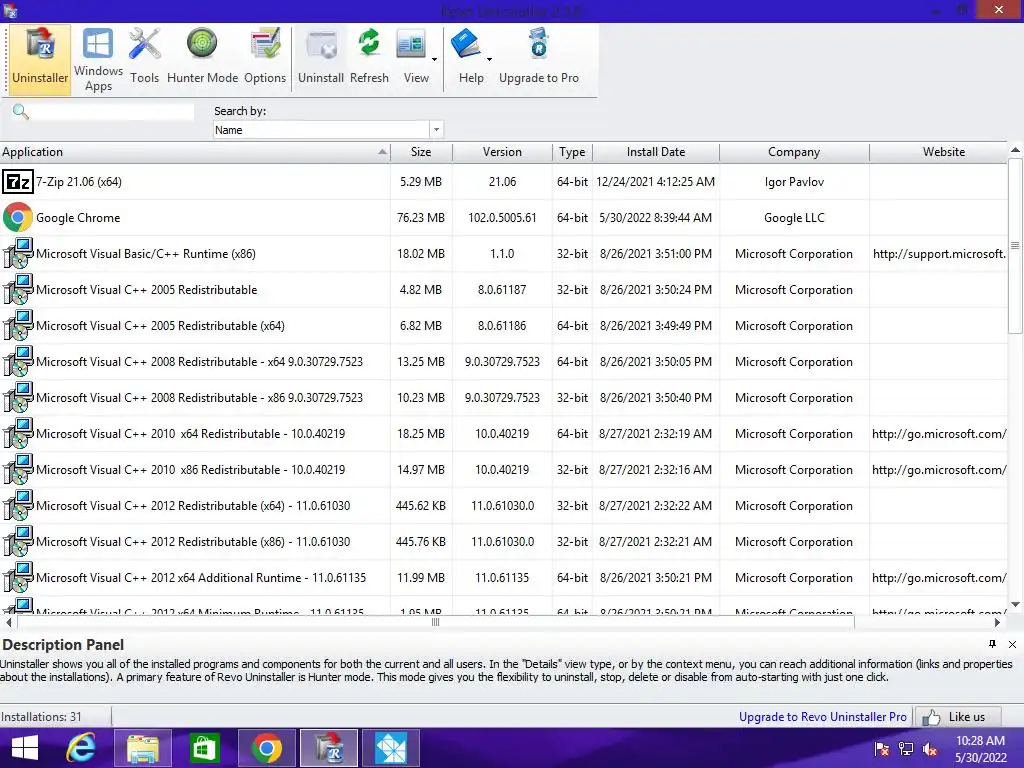
Task: Select Visual C++ 2012 Redistributable (x86) icon
Action: tap(18, 541)
